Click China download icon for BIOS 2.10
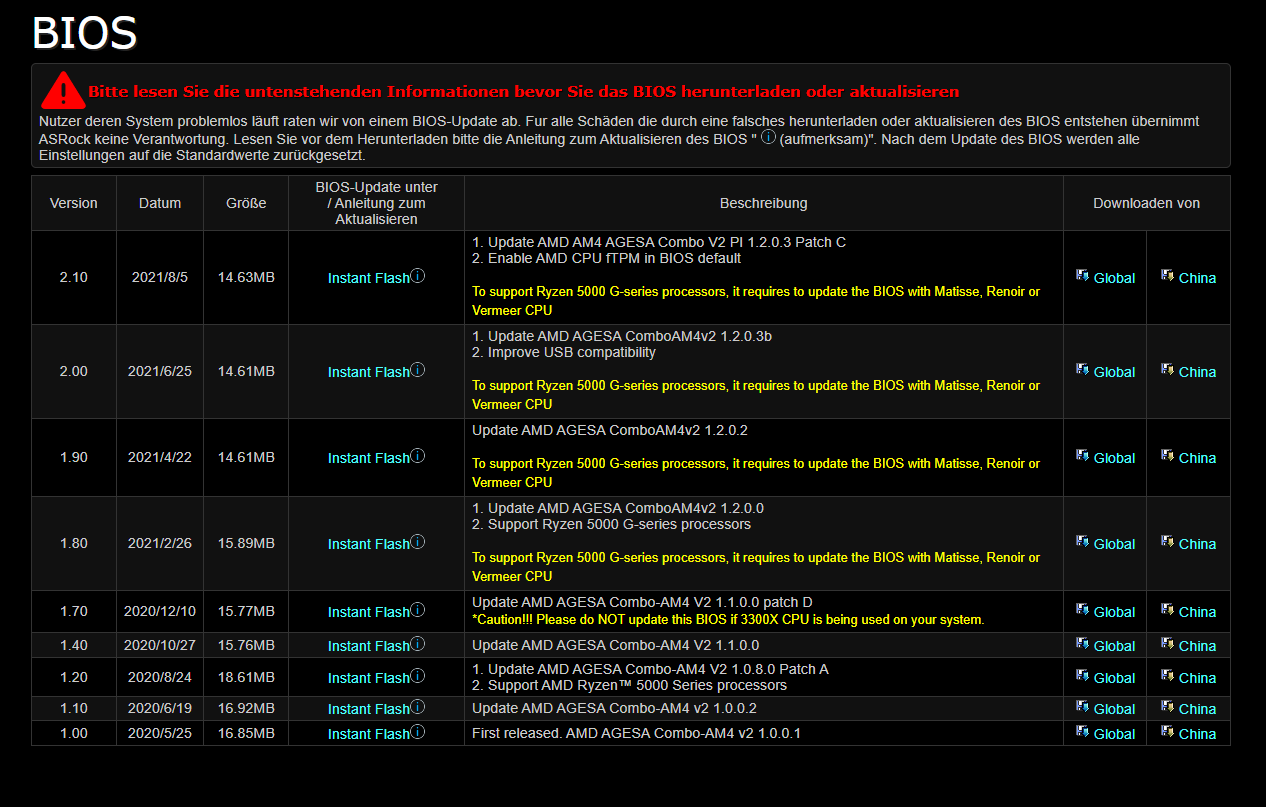Viewport: 1266px width, 807px height. point(1167,275)
